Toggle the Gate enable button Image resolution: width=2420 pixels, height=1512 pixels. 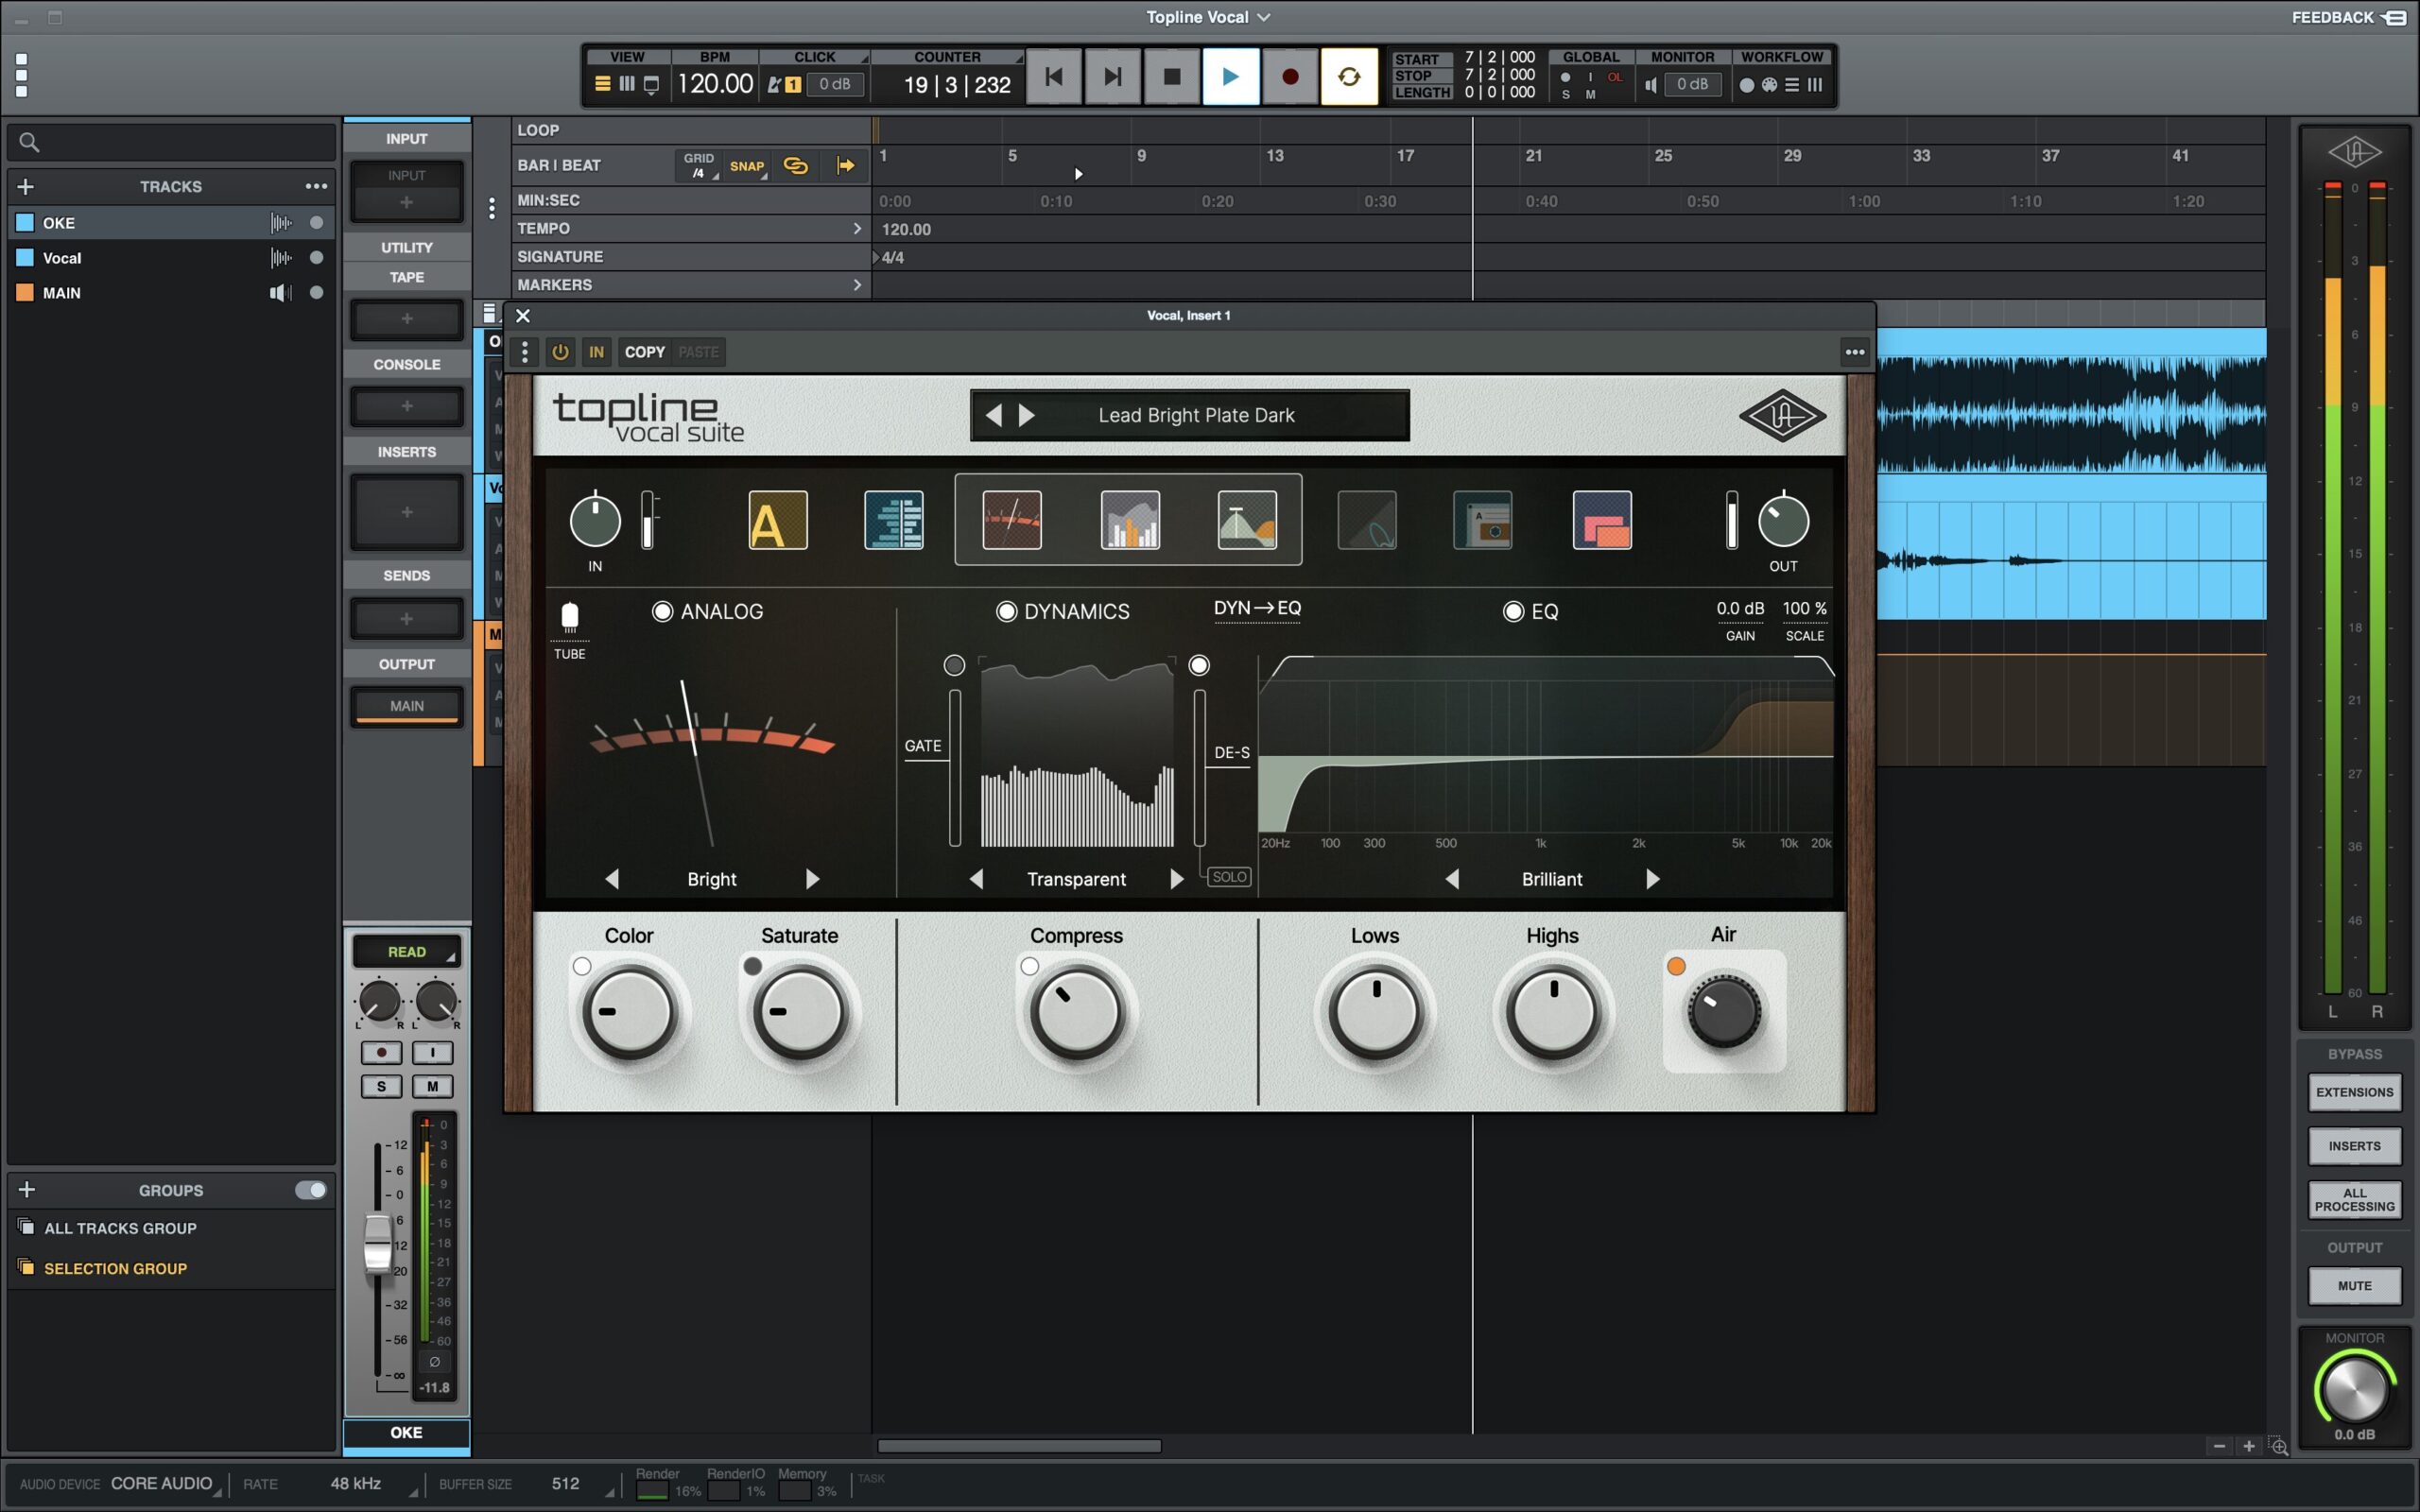(x=954, y=665)
